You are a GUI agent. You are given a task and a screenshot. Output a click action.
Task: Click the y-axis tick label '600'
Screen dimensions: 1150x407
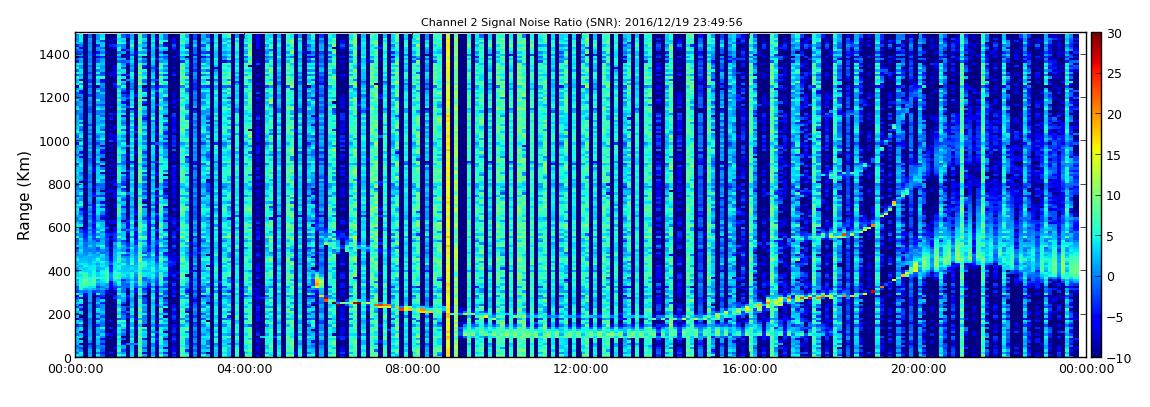[60, 228]
